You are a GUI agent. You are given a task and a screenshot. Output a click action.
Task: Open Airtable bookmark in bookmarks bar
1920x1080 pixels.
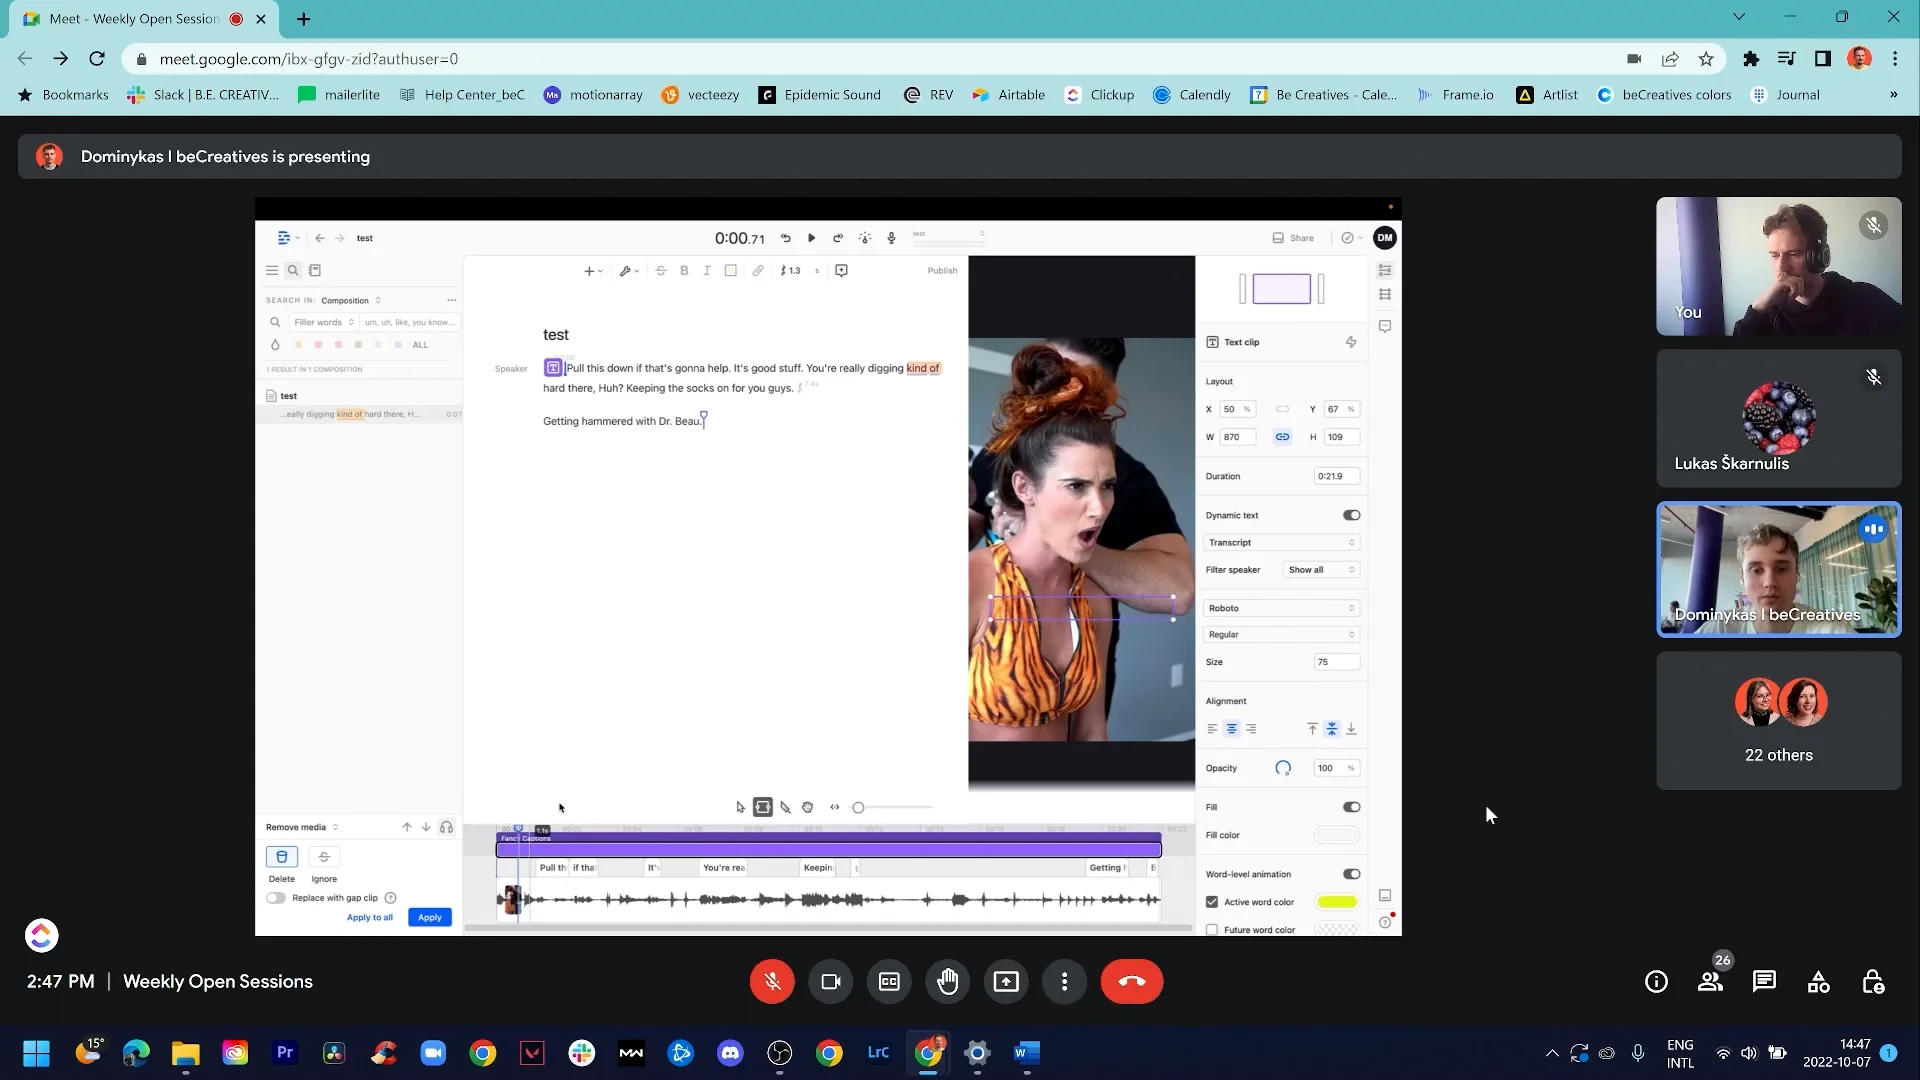[x=1008, y=95]
